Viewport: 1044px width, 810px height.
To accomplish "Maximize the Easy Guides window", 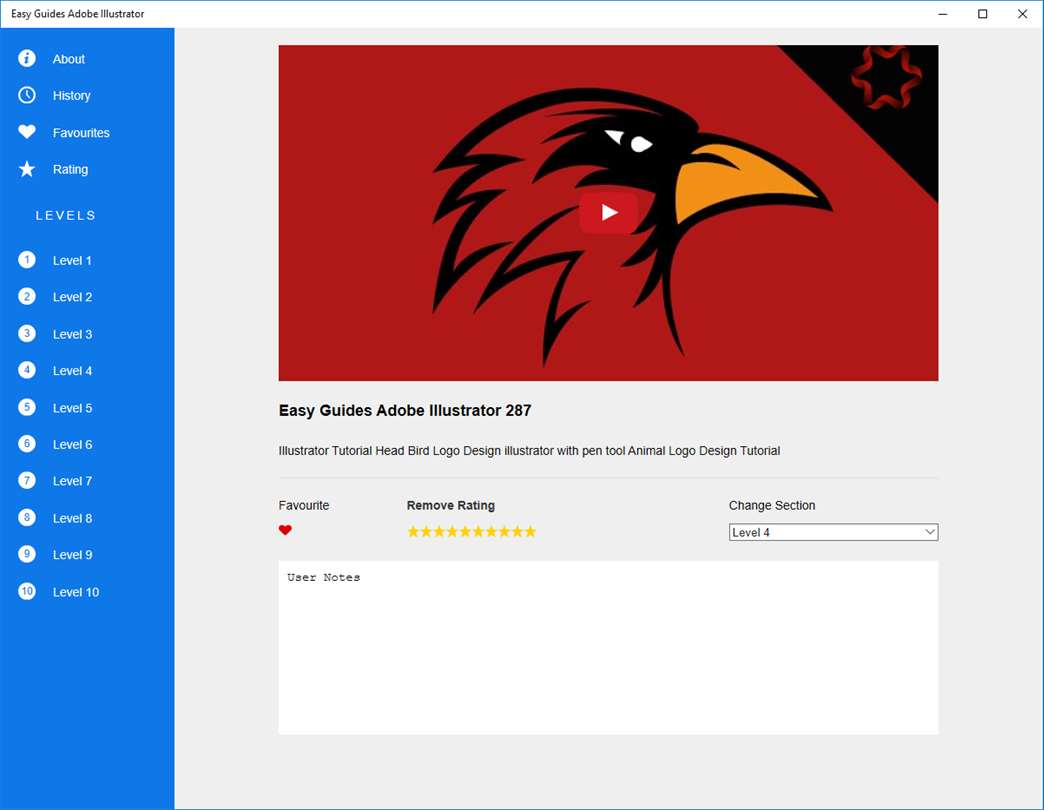I will point(982,14).
